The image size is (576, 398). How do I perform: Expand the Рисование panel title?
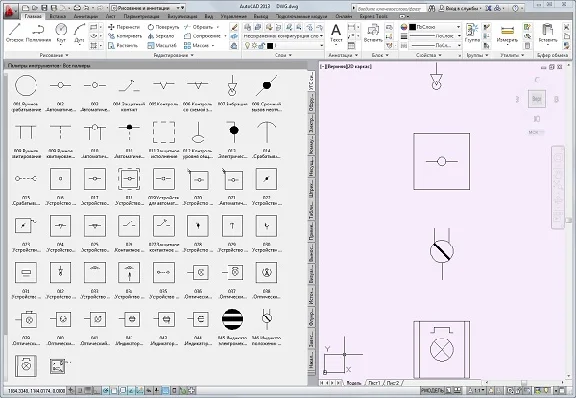pyautogui.click(x=54, y=55)
